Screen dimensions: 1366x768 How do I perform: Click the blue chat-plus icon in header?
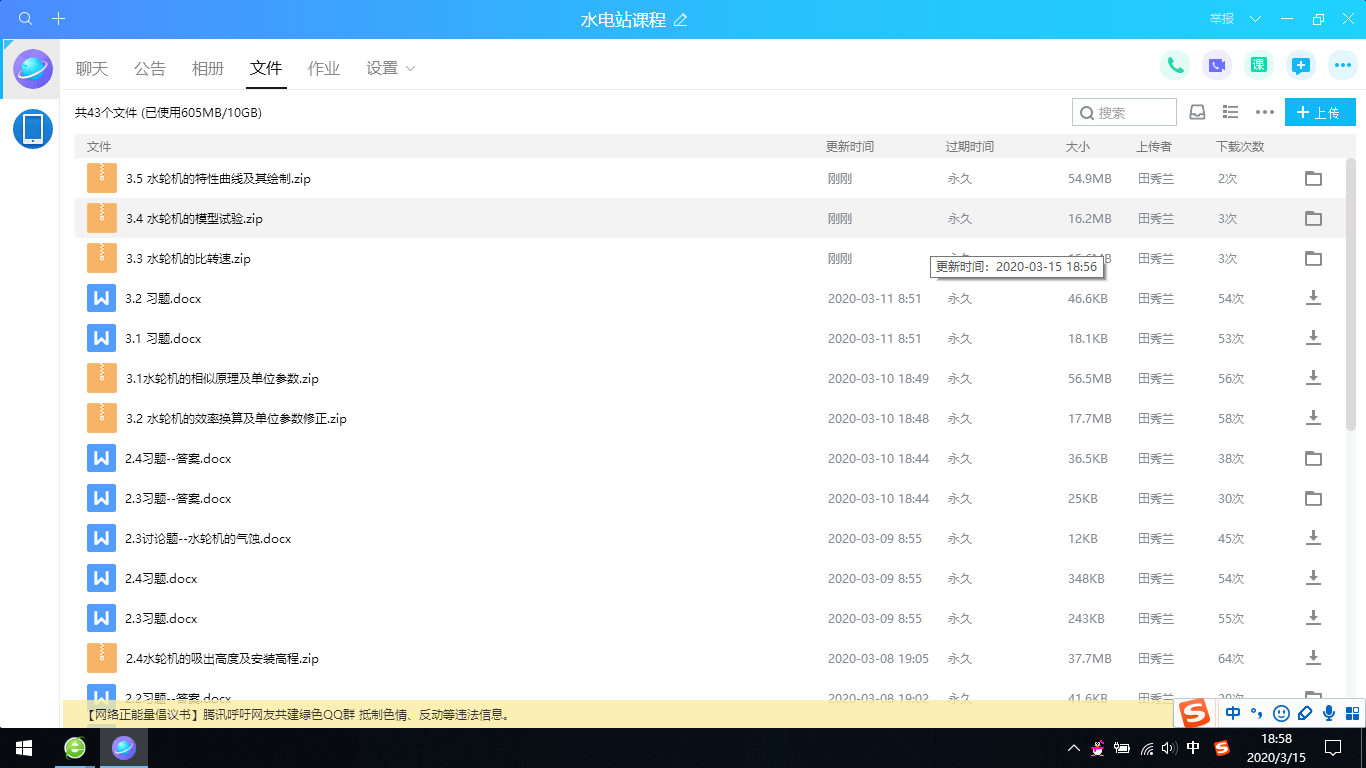pyautogui.click(x=1301, y=66)
